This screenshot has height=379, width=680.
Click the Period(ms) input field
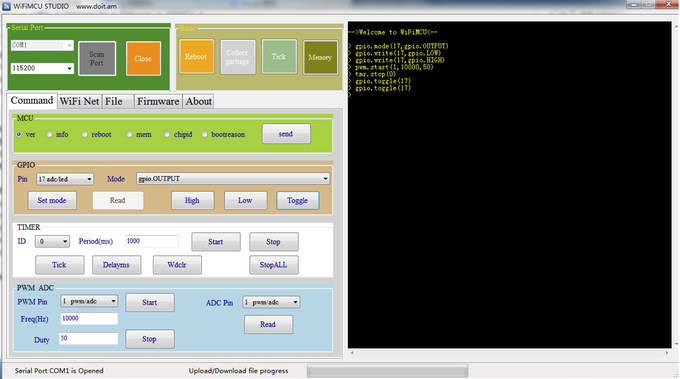[x=152, y=241]
